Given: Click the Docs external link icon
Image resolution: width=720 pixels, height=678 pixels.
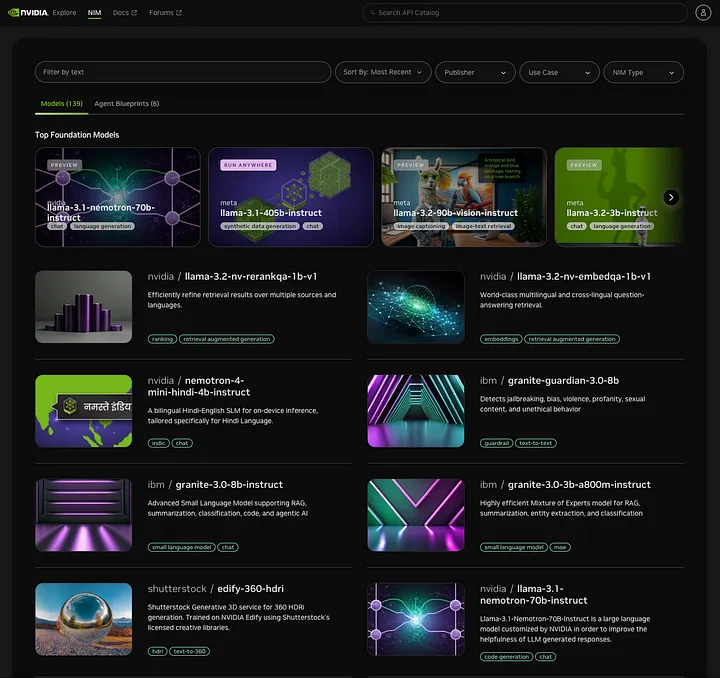Looking at the screenshot, I should click(x=134, y=13).
